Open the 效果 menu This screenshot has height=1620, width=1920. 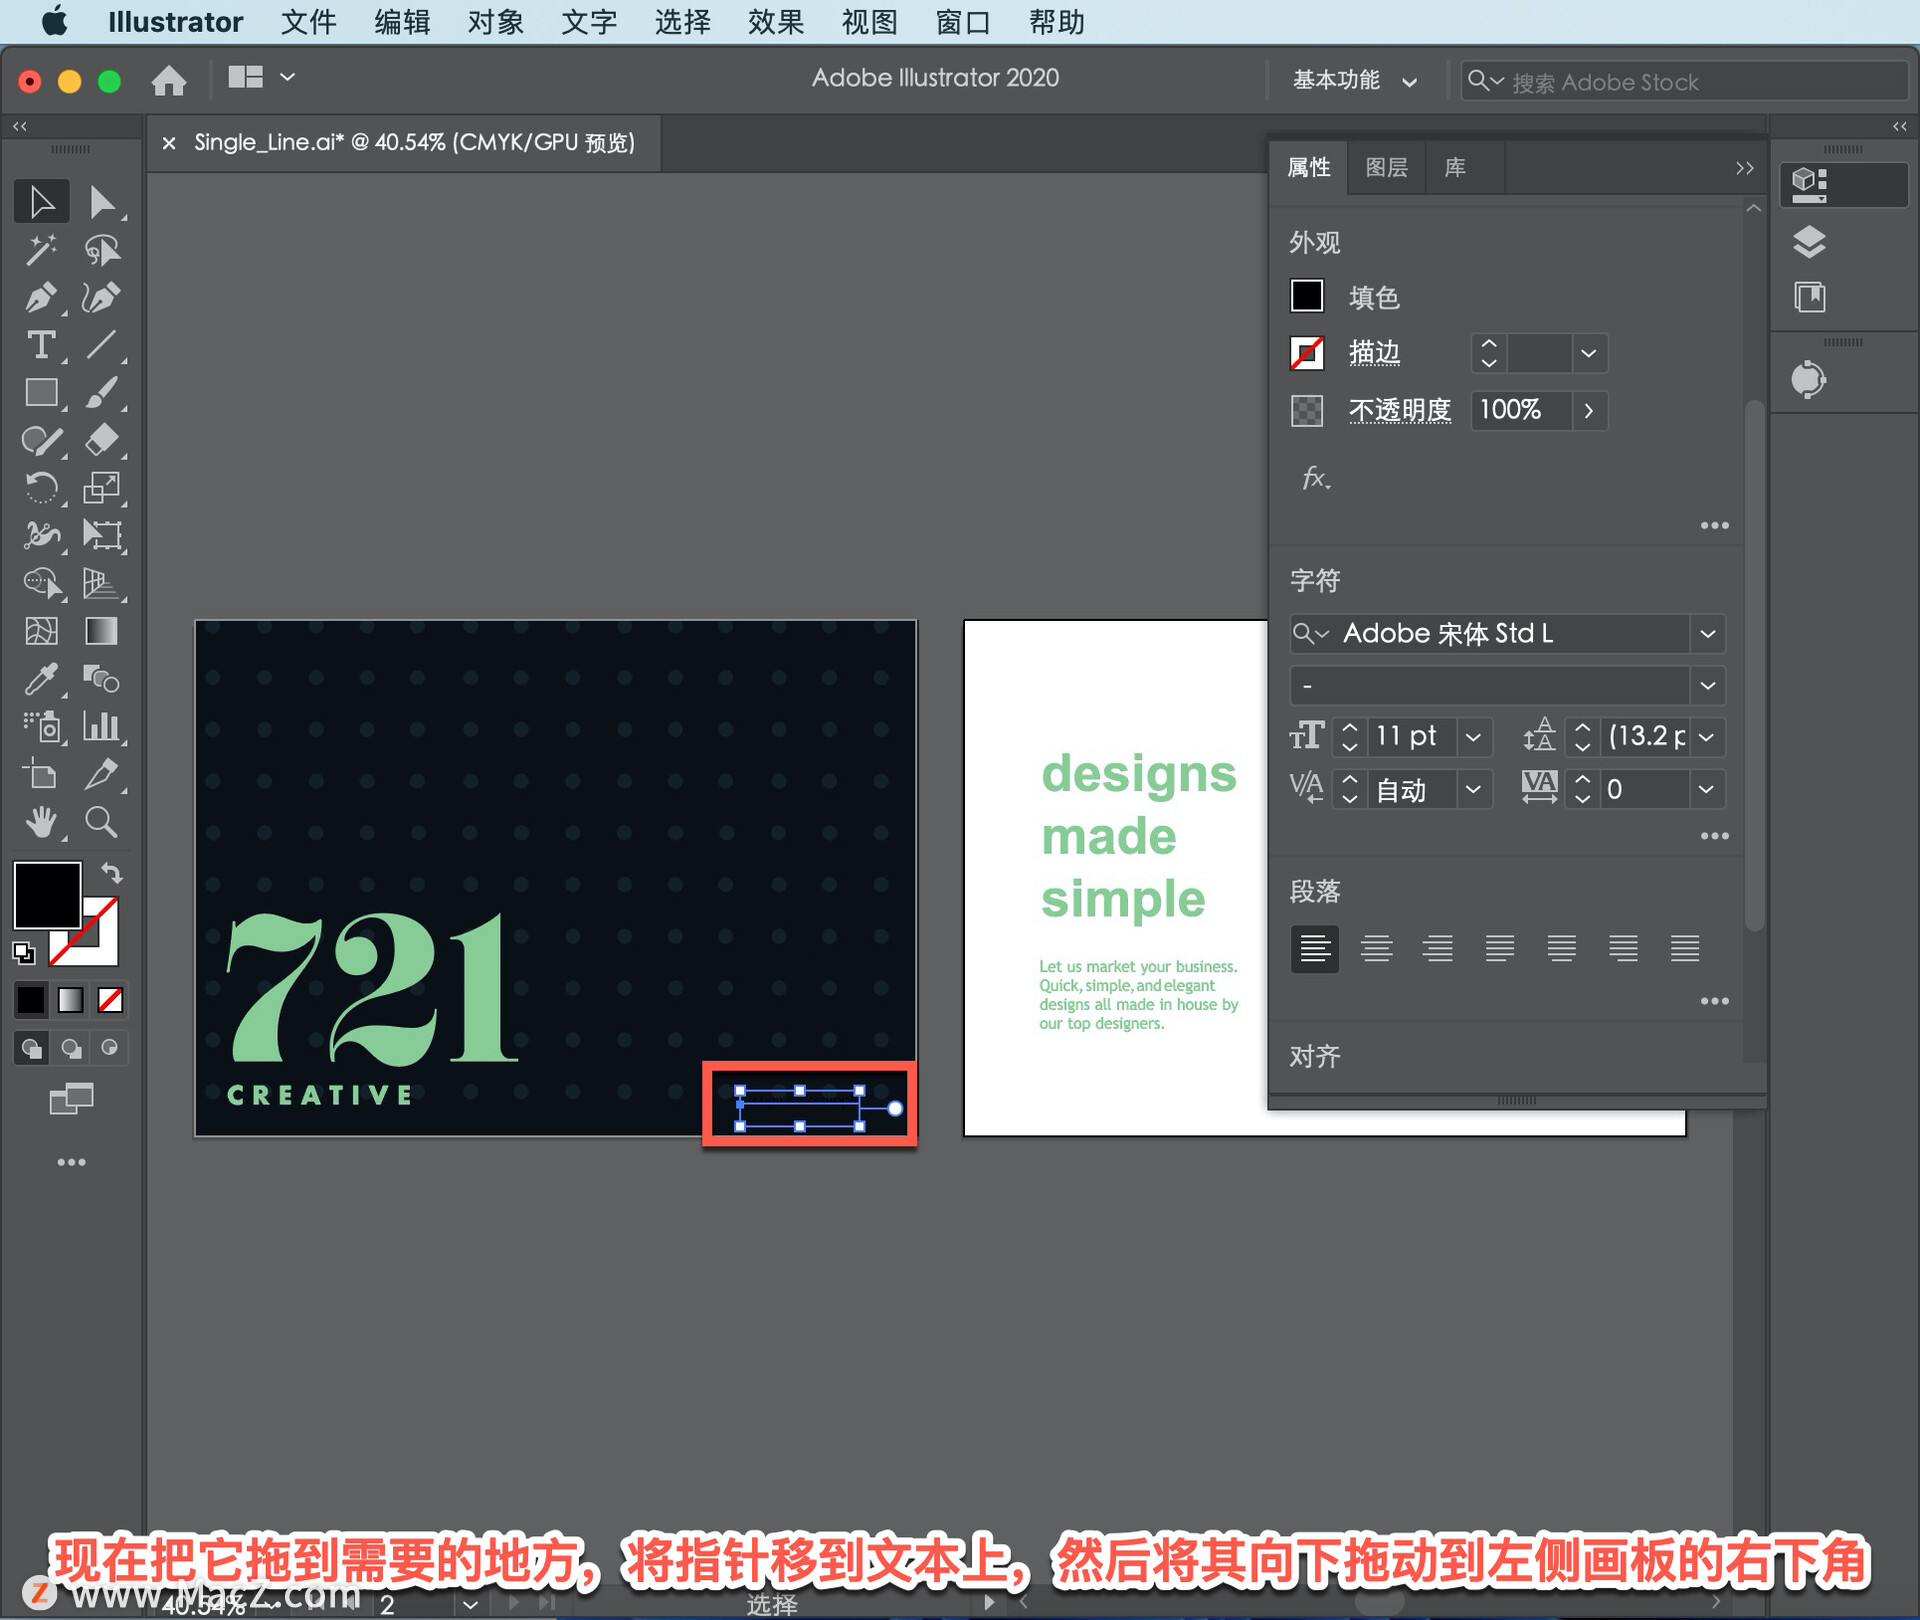[775, 22]
